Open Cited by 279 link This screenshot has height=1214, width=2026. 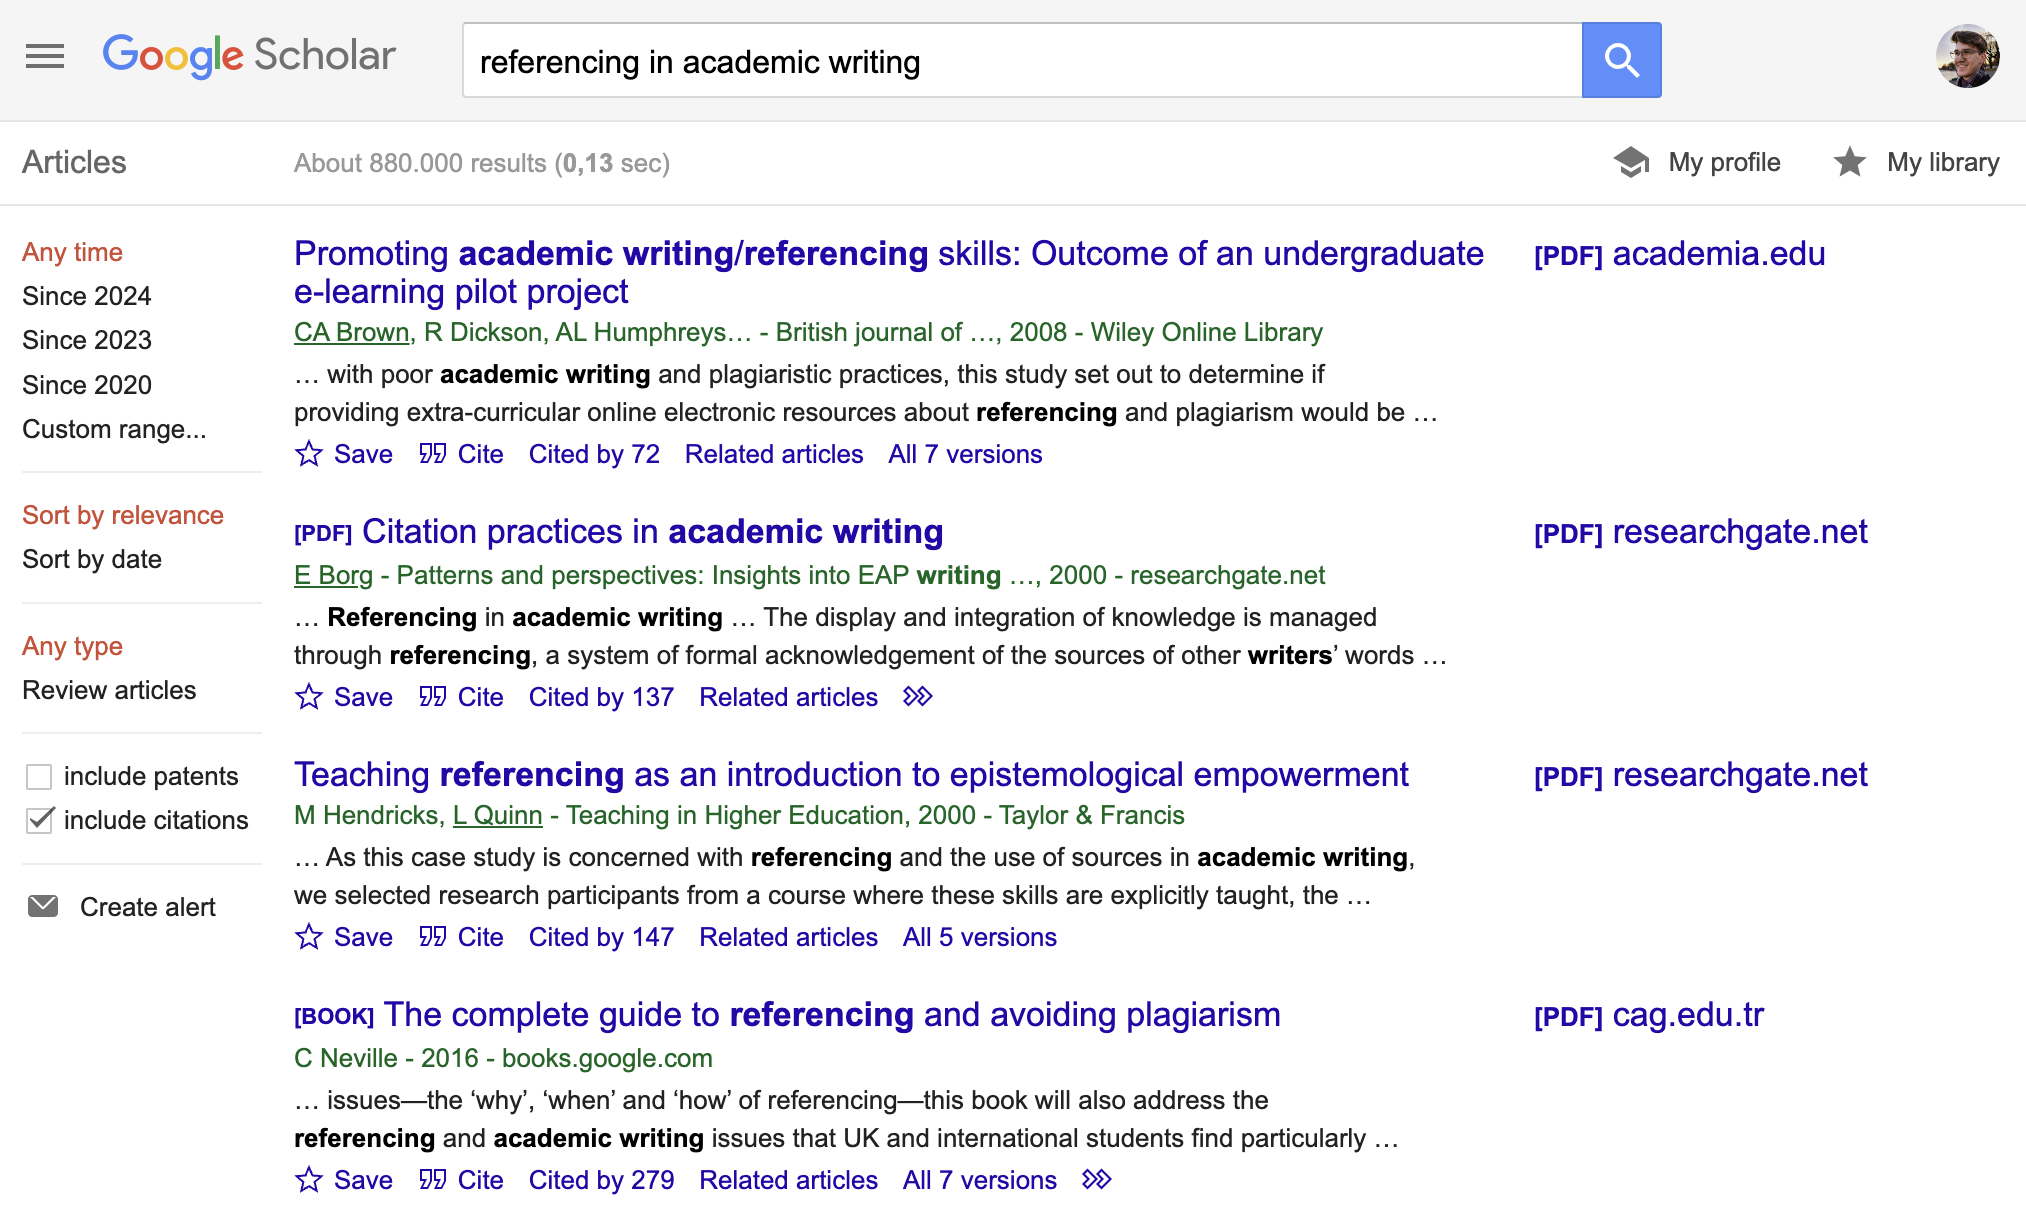tap(601, 1180)
